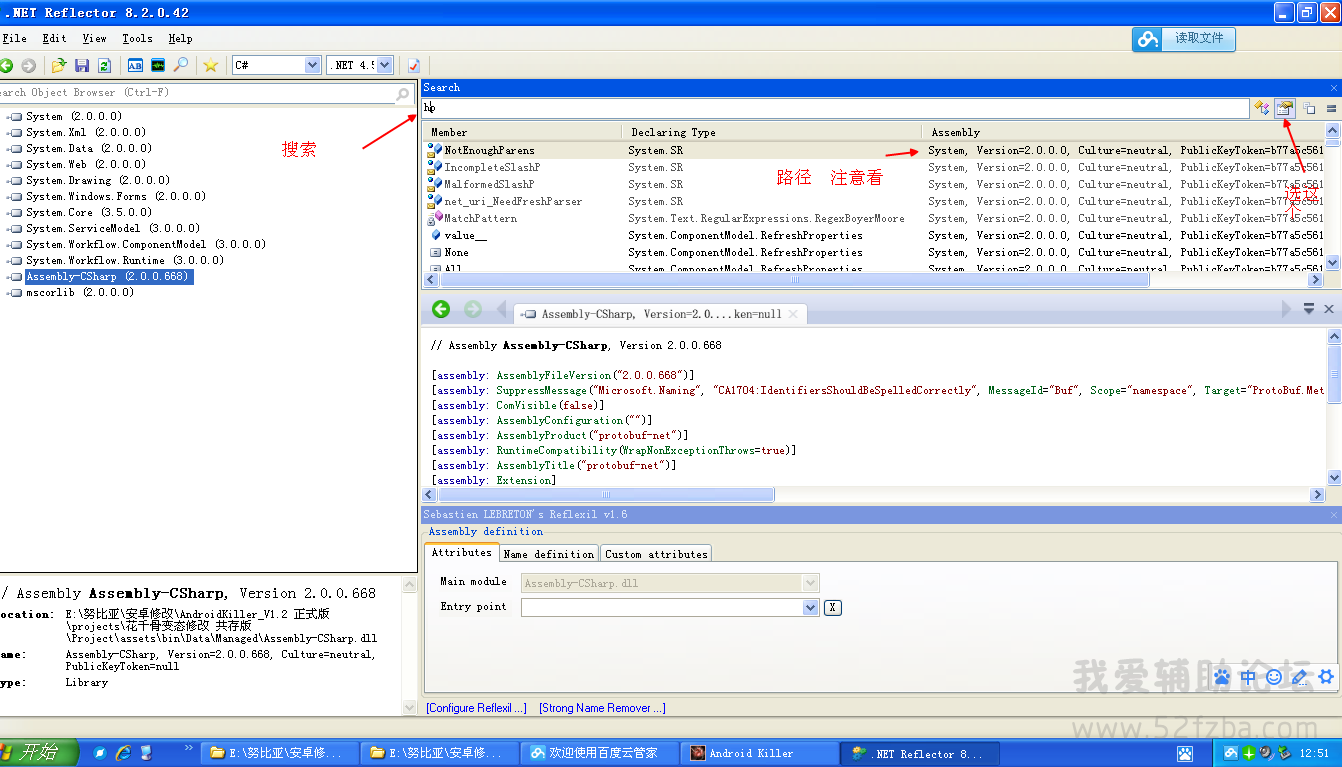
Task: Click the magnifier in the Object Browser search box
Action: pos(403,94)
